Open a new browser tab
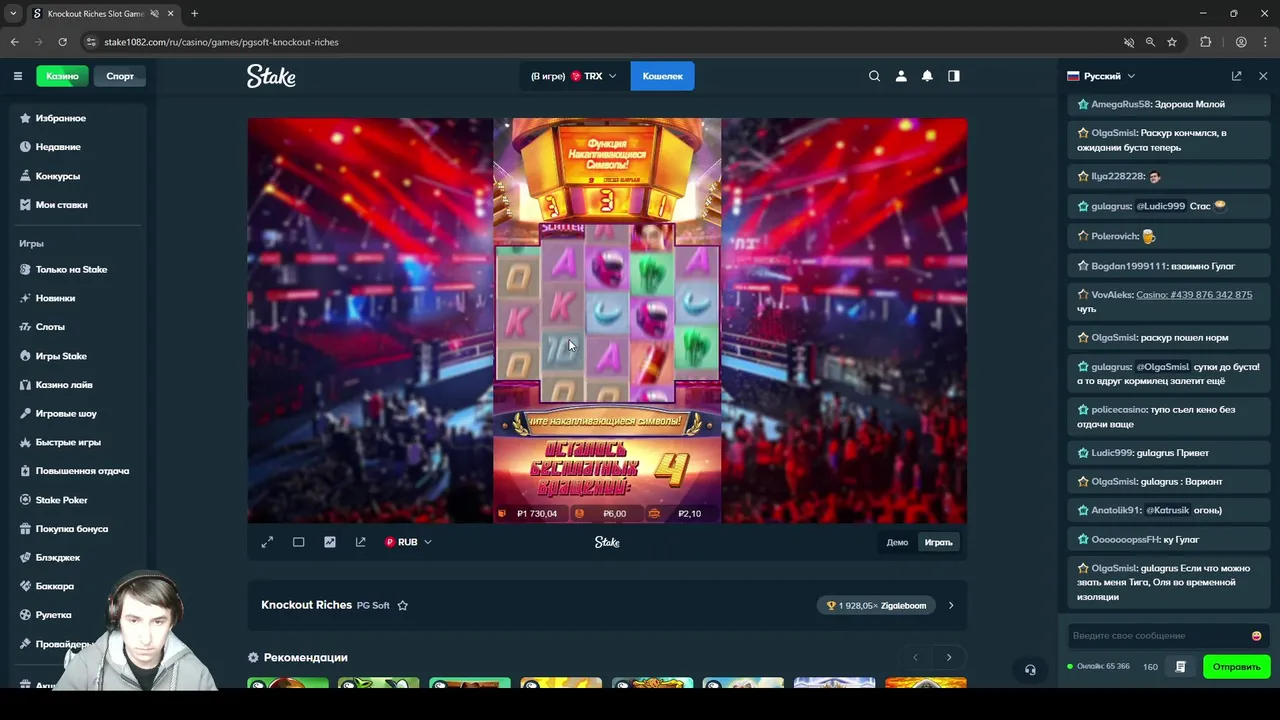1280x720 pixels. (x=194, y=14)
